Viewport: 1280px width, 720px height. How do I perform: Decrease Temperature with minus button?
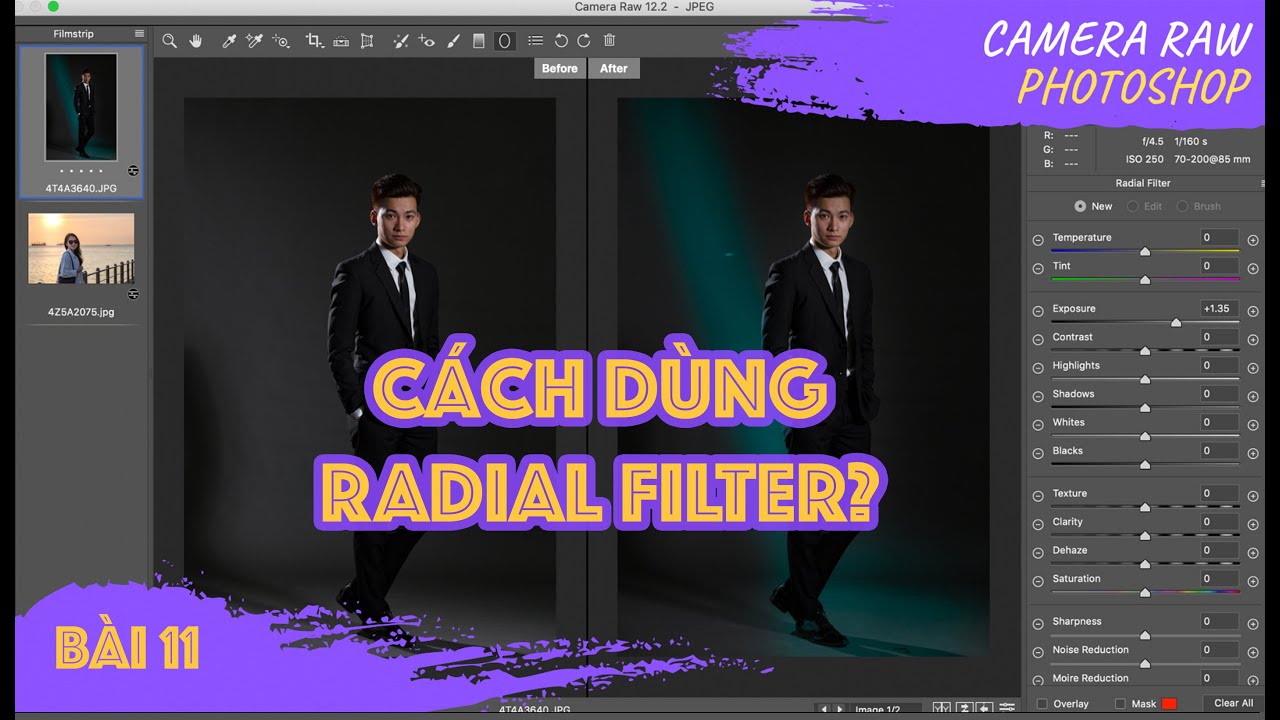click(1038, 240)
